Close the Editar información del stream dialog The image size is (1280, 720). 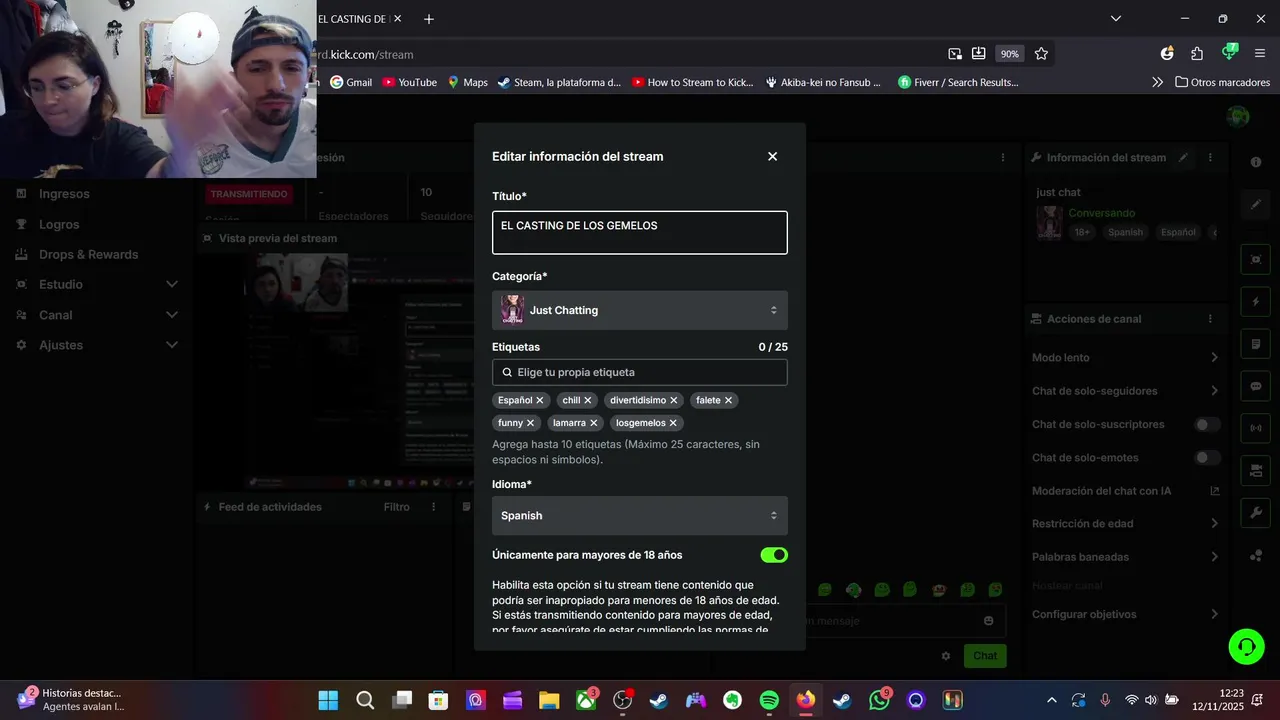pyautogui.click(x=772, y=156)
